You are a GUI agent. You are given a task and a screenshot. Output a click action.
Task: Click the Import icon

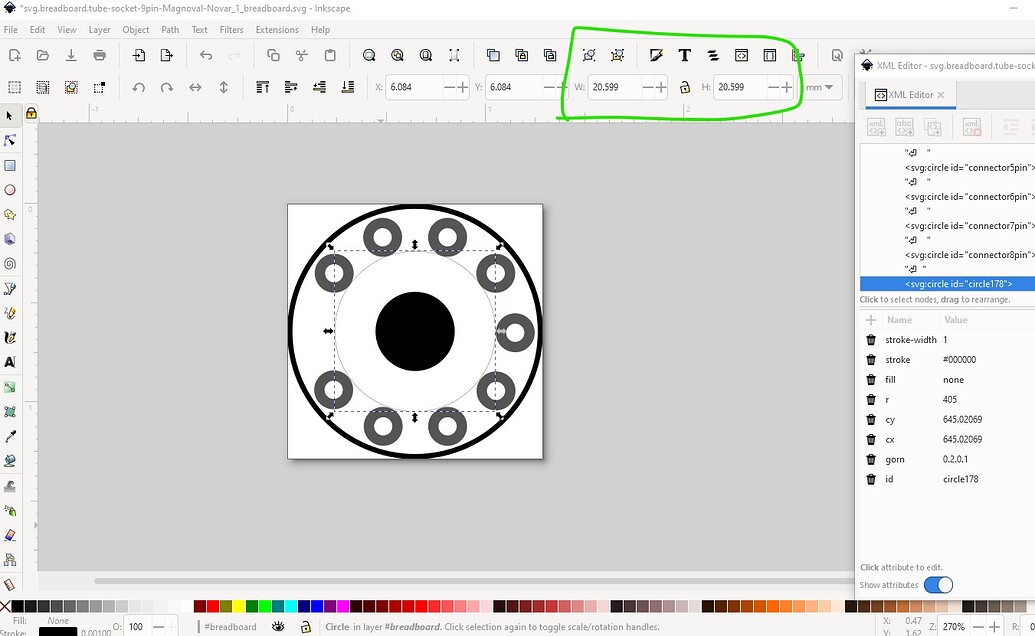click(x=139, y=55)
